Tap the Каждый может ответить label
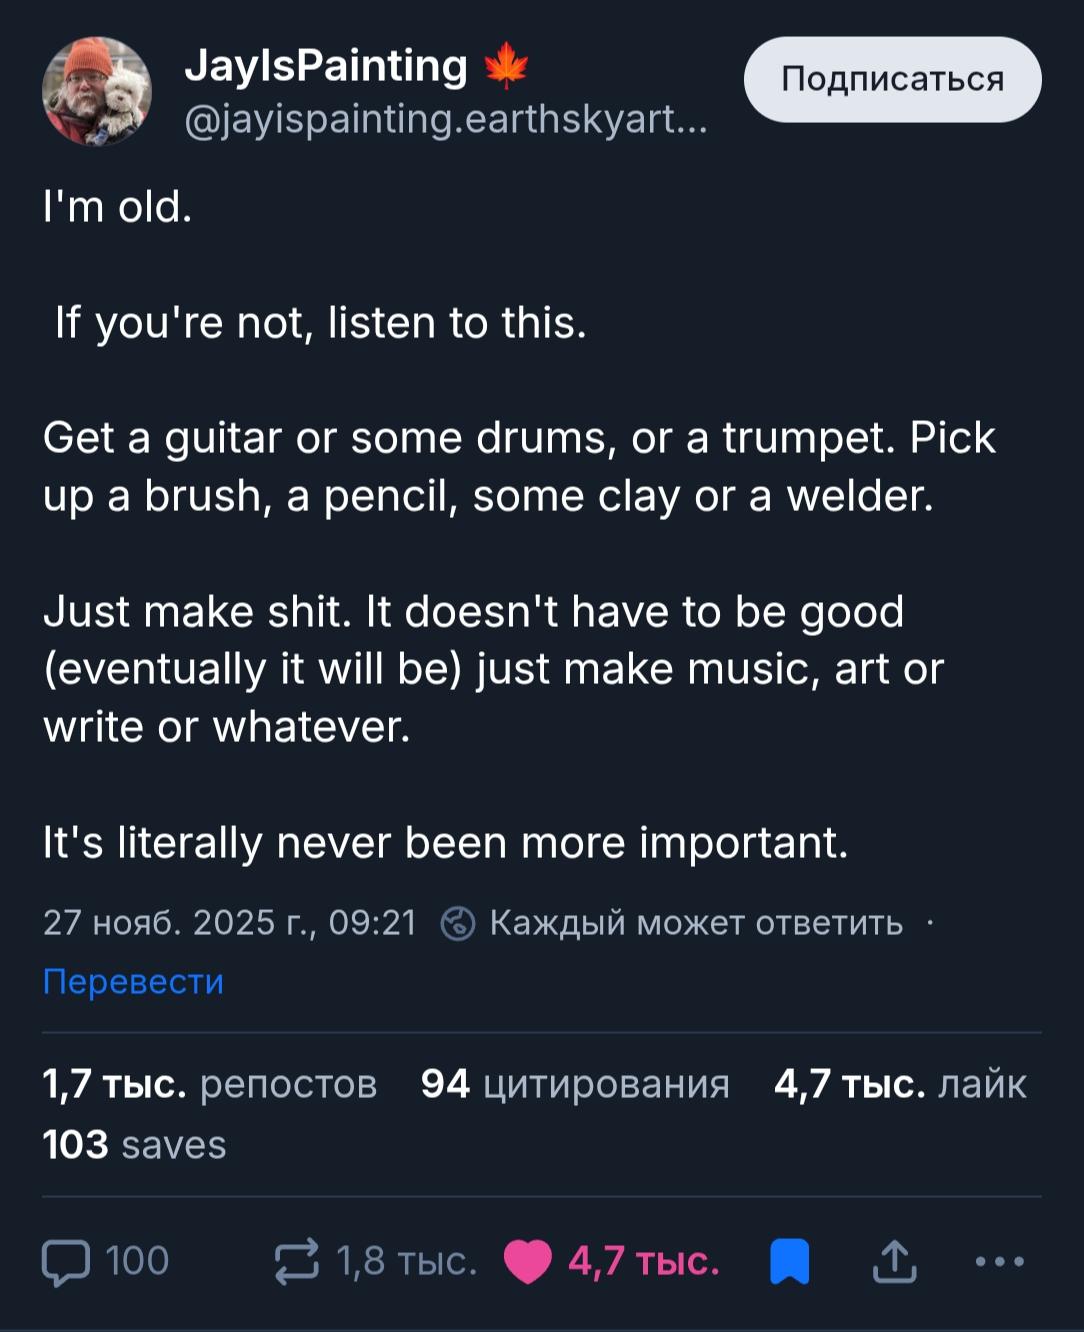1084x1332 pixels. [696, 922]
